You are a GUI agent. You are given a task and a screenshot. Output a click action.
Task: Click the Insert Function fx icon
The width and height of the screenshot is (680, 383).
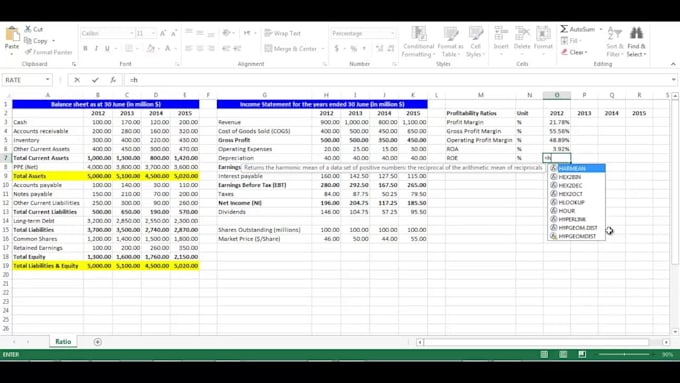tap(113, 80)
